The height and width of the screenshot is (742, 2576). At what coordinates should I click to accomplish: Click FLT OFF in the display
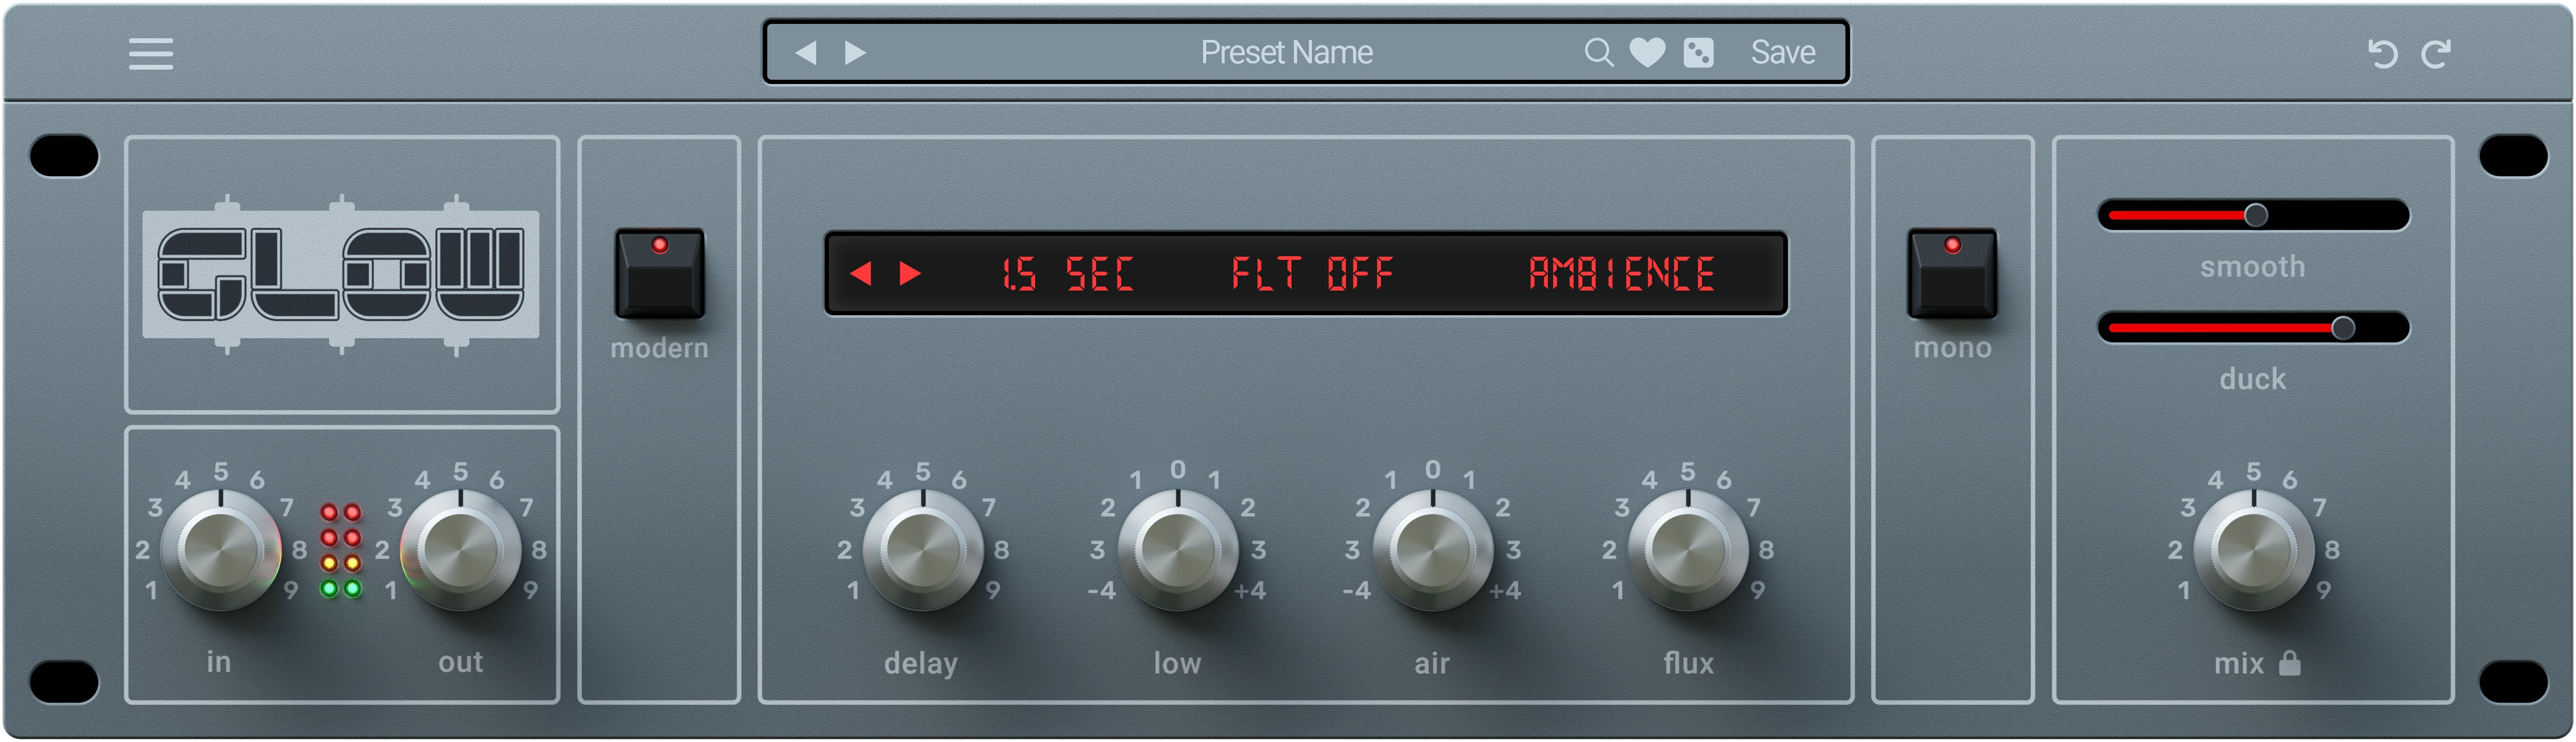[x=1311, y=273]
